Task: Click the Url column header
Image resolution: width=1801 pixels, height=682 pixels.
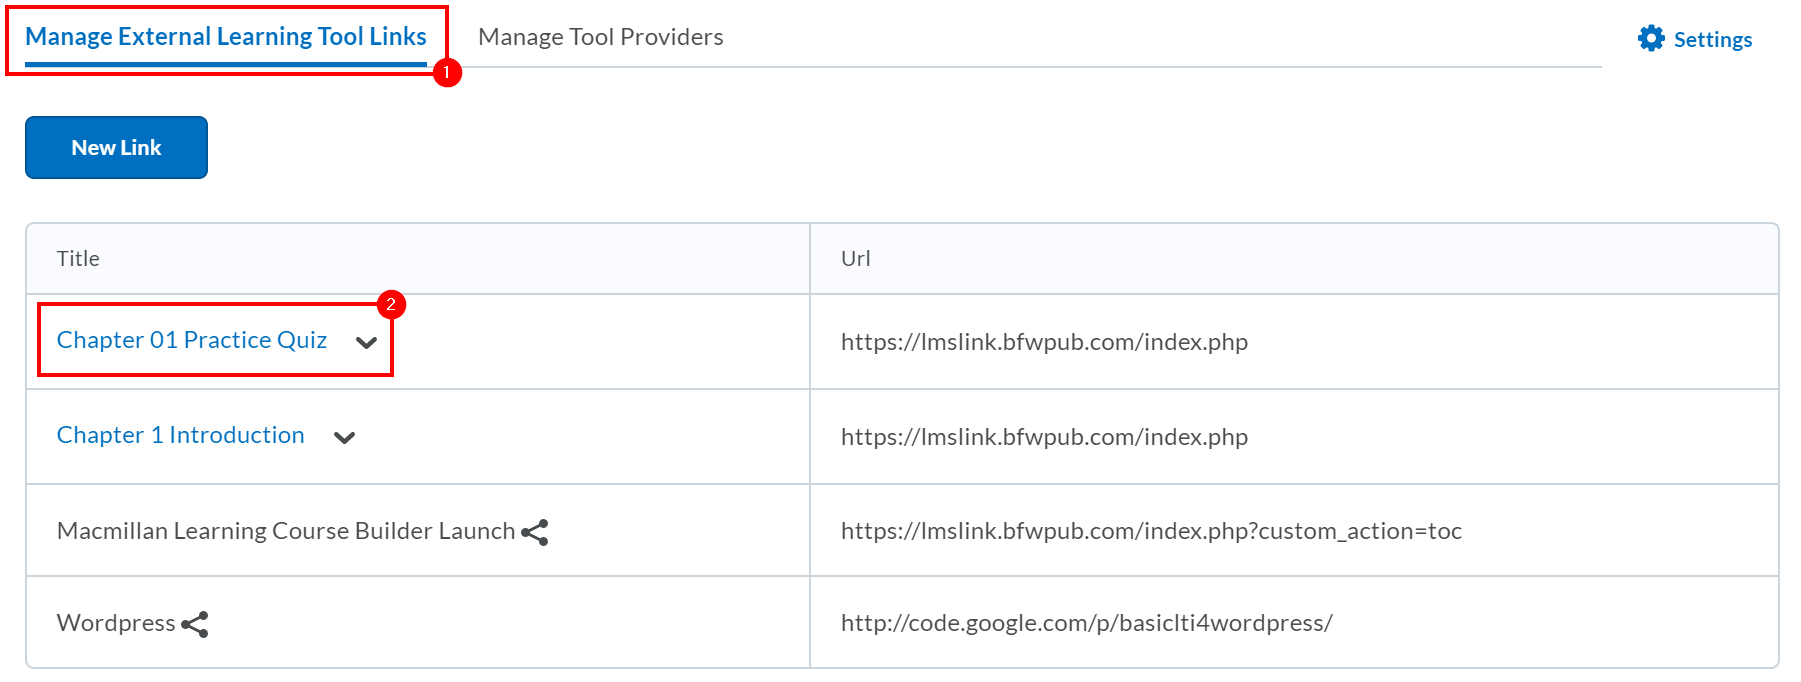Action: [x=855, y=259]
